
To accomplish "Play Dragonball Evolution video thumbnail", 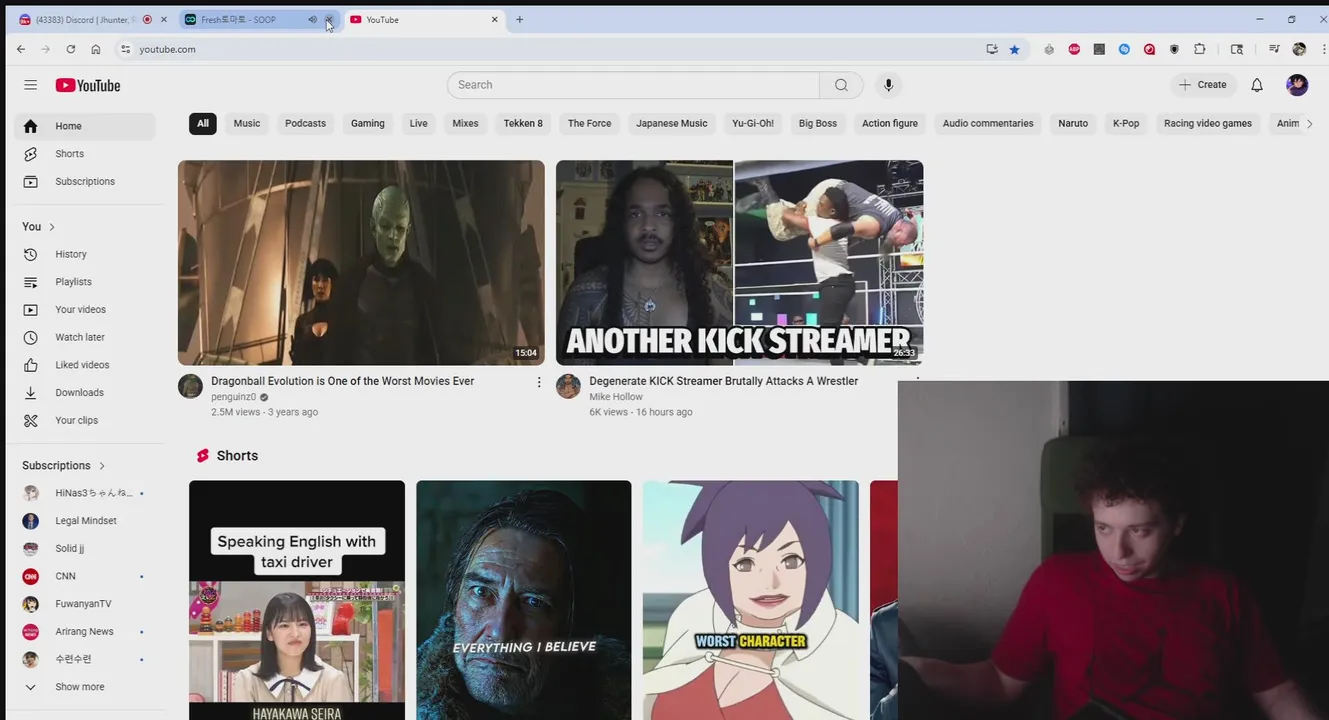I will (361, 263).
